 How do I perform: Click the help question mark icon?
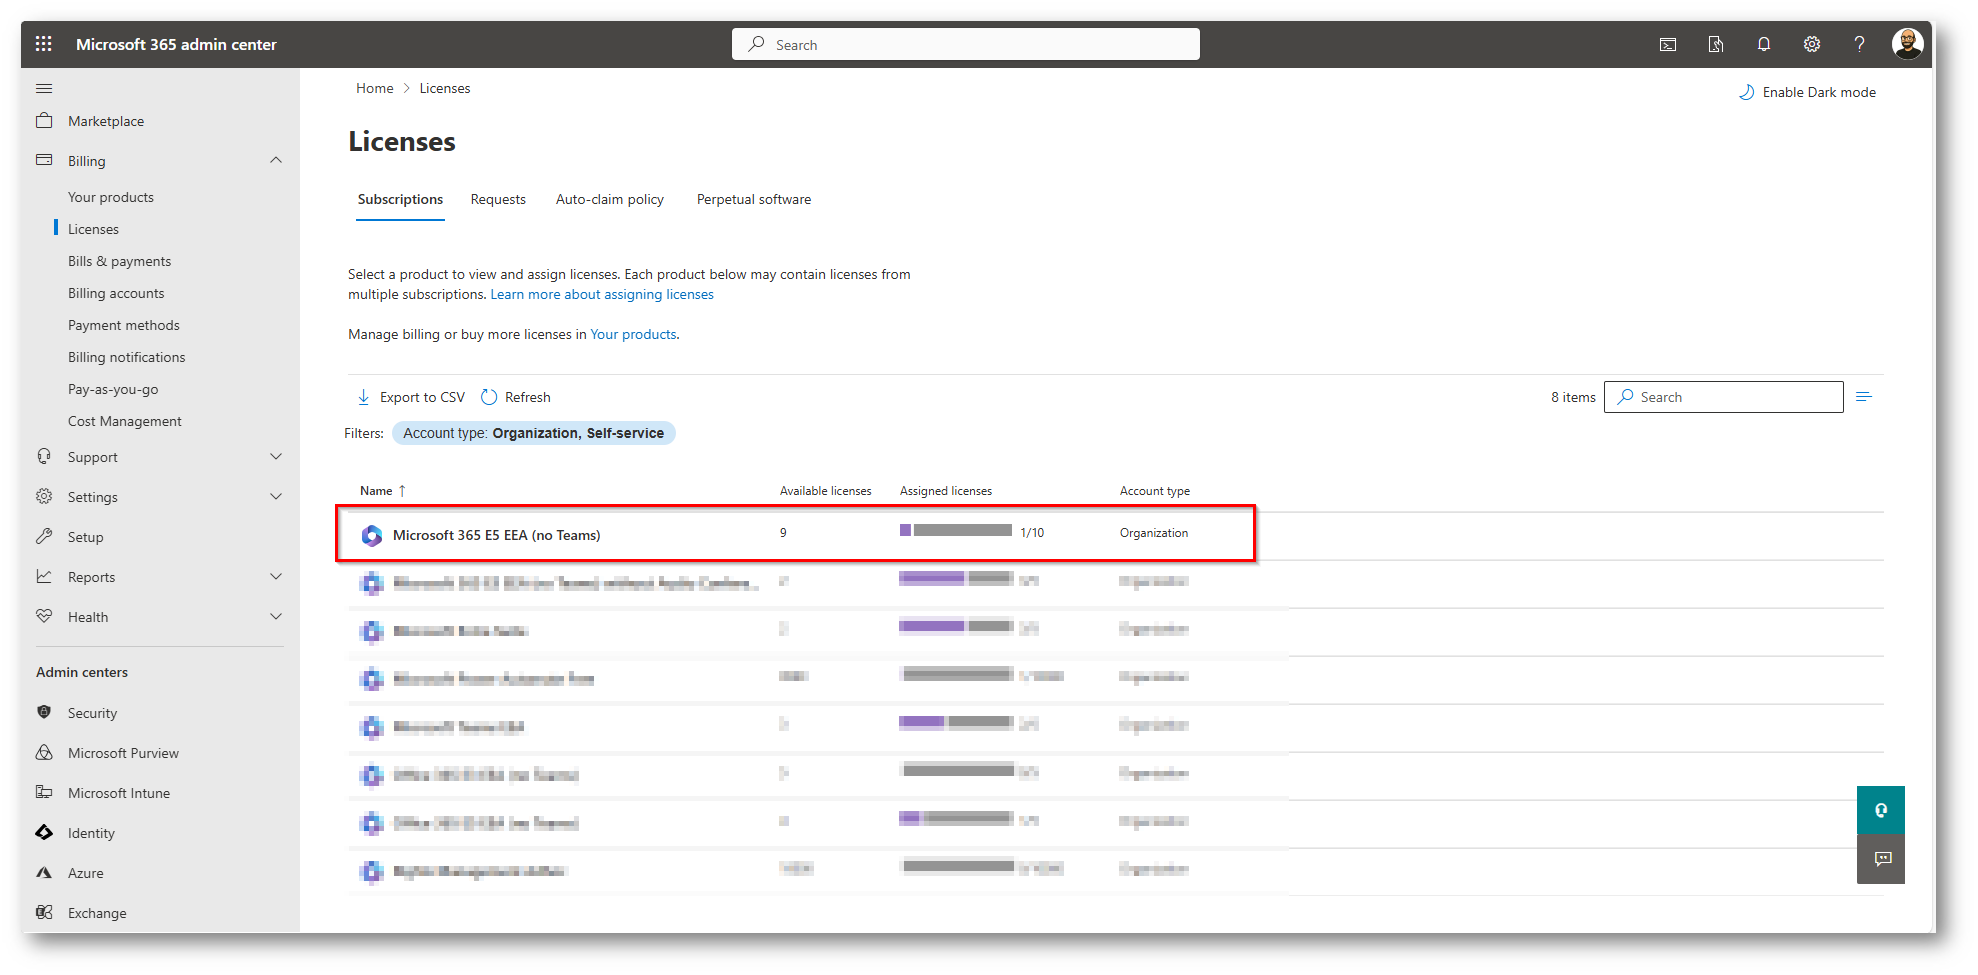tap(1859, 44)
